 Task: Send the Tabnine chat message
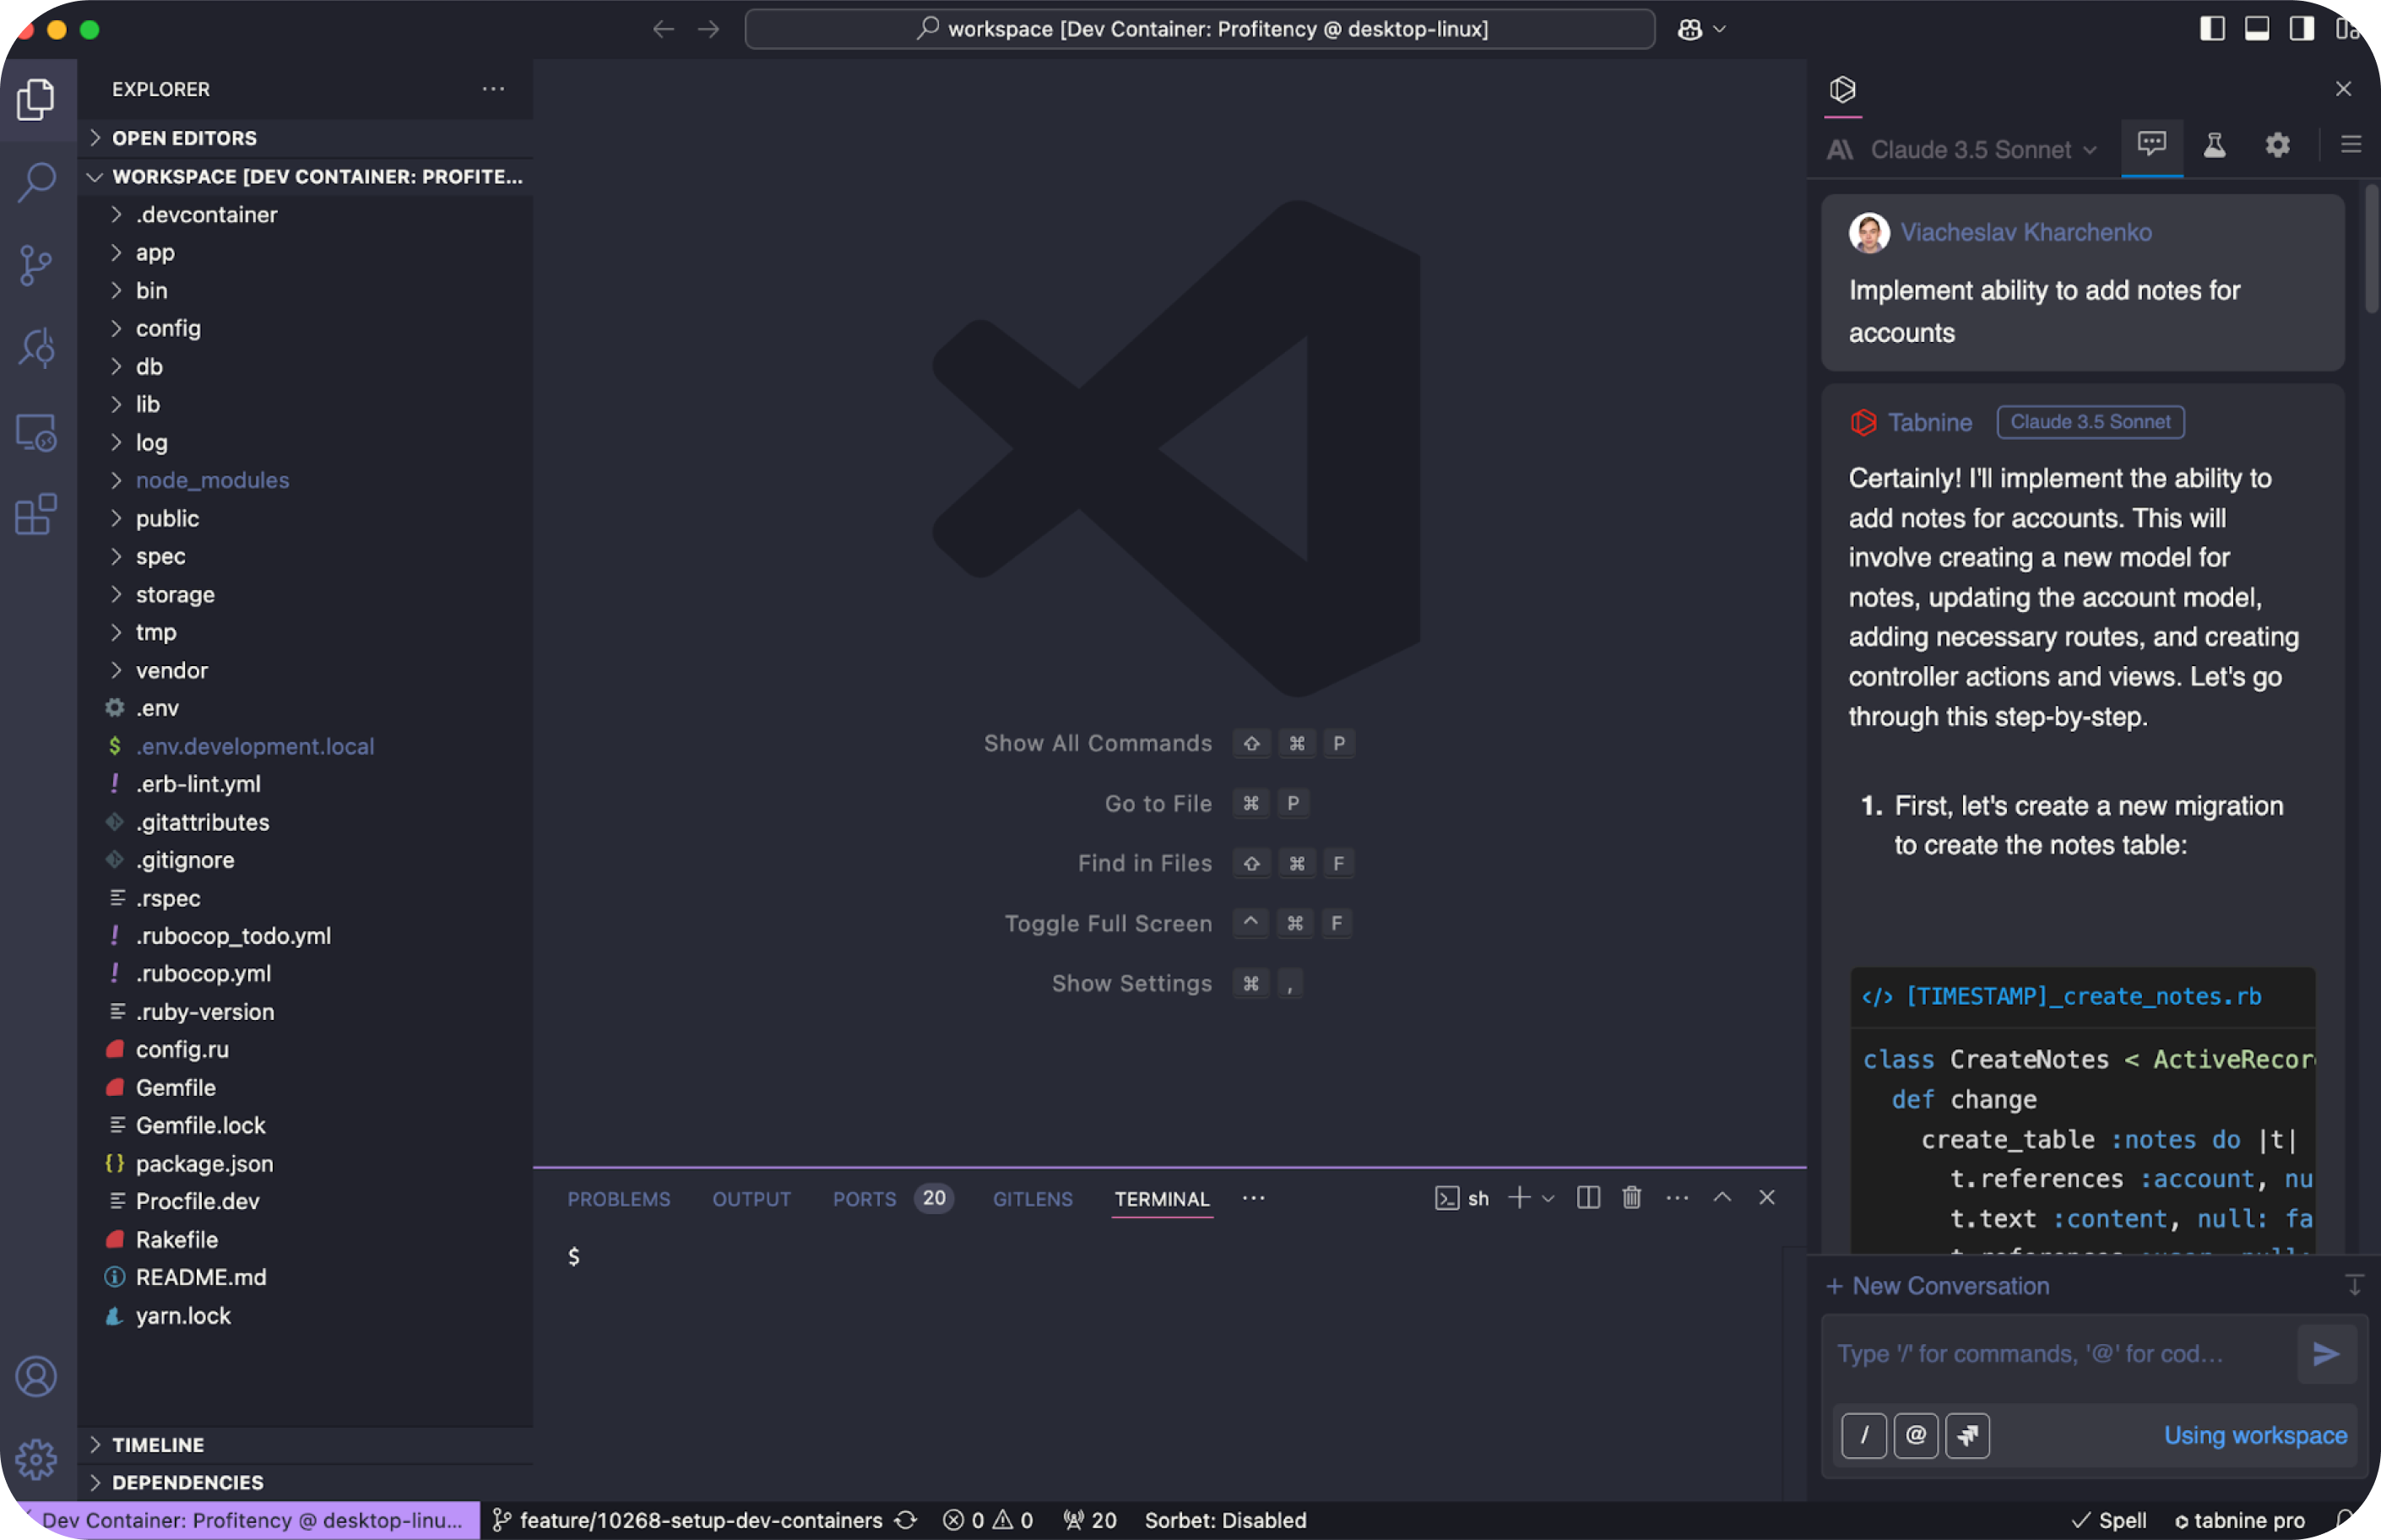tap(2326, 1354)
